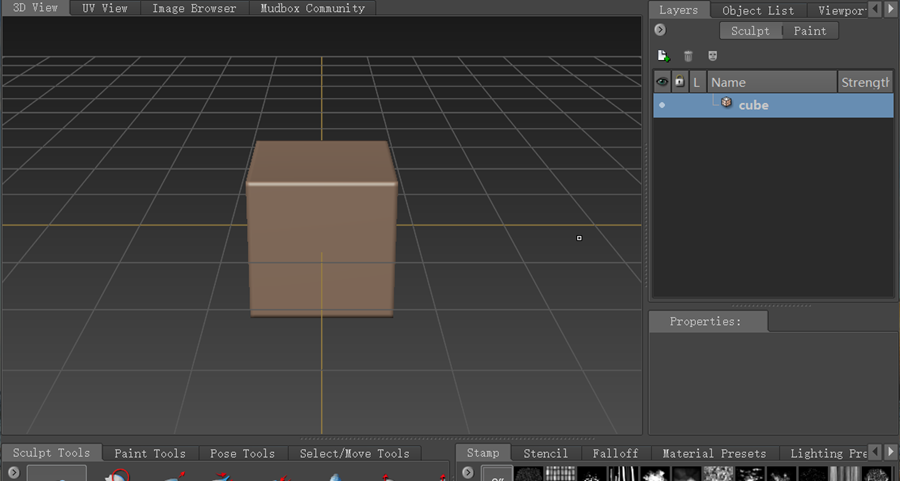Select the Stamp tab
Image resolution: width=900 pixels, height=481 pixels.
(x=483, y=452)
